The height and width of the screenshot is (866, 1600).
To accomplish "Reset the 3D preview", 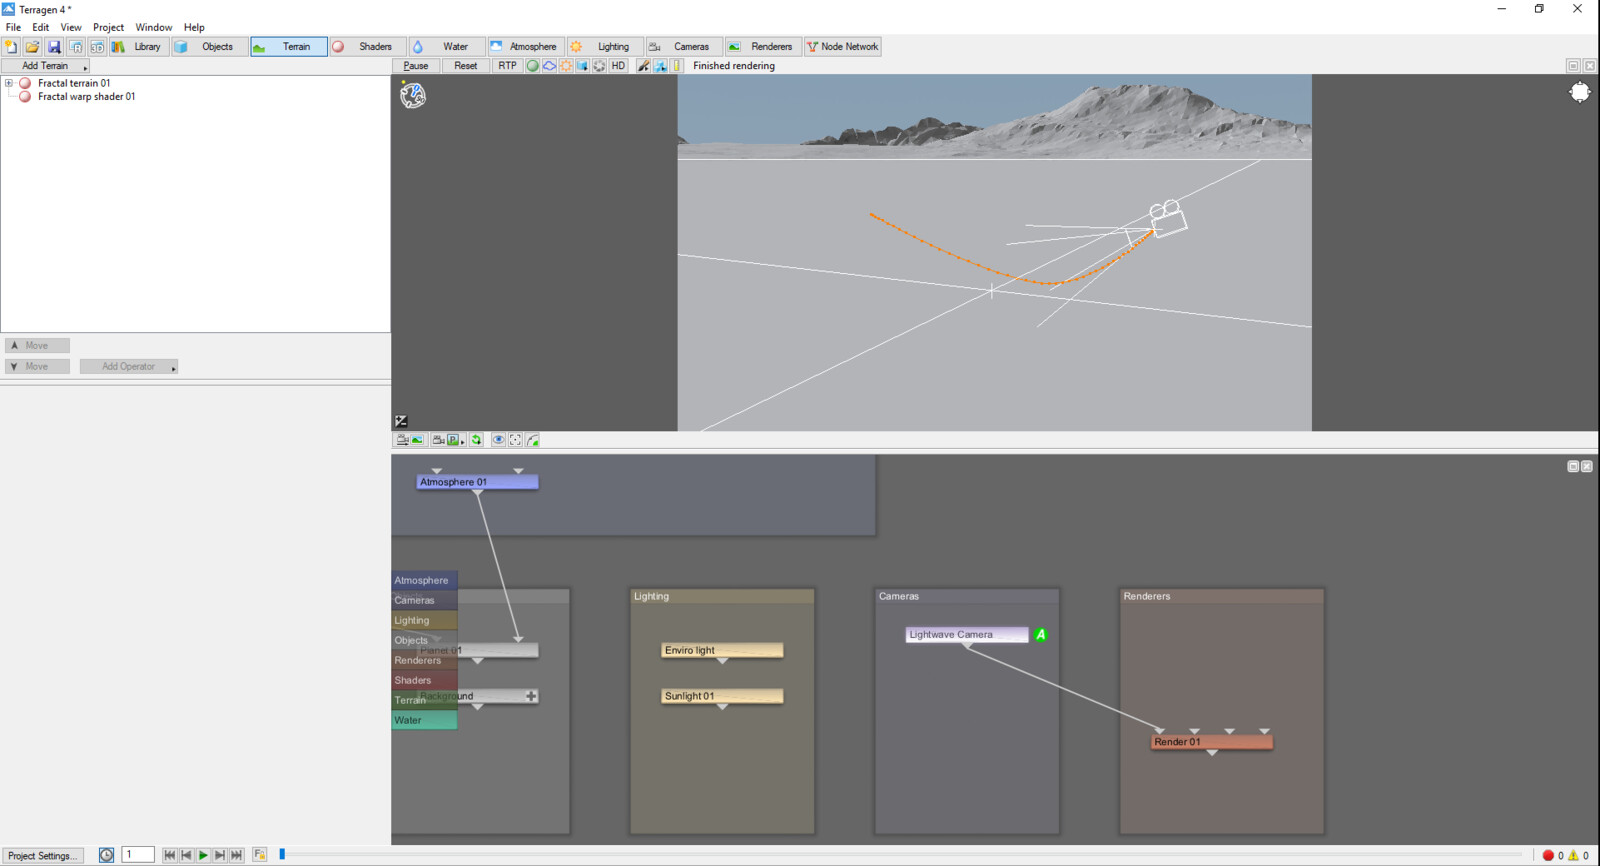I will click(466, 66).
